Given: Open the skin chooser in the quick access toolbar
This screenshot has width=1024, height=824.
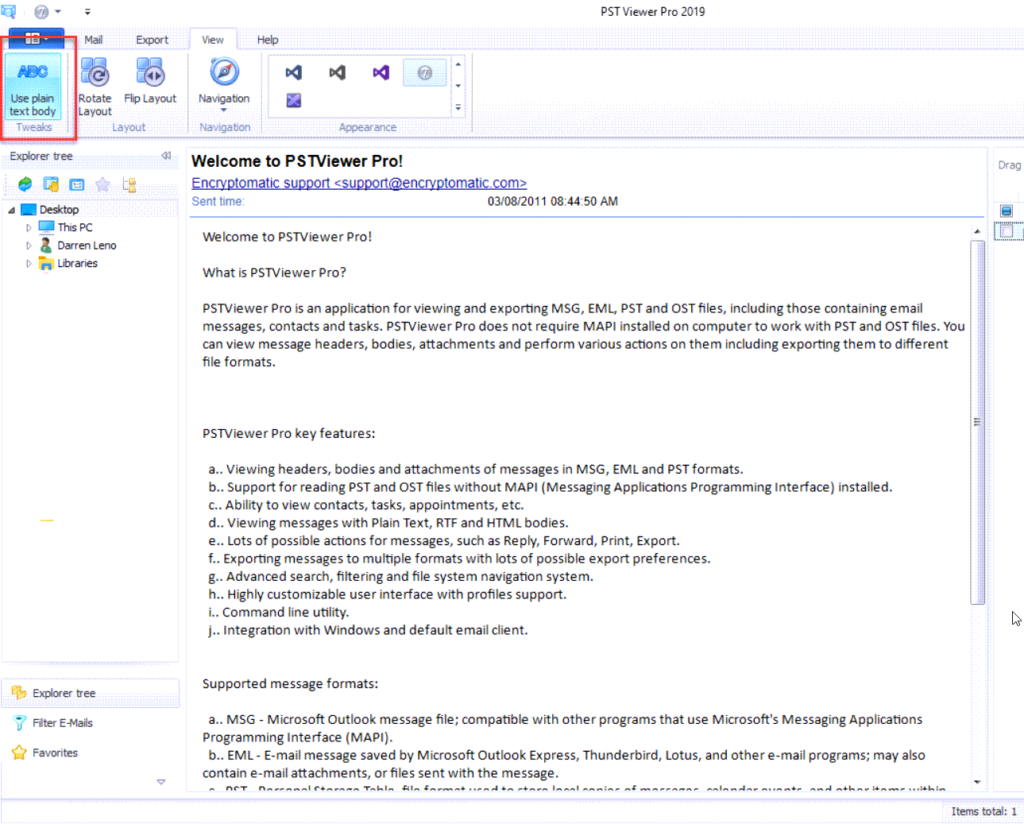Looking at the screenshot, I should click(x=47, y=12).
